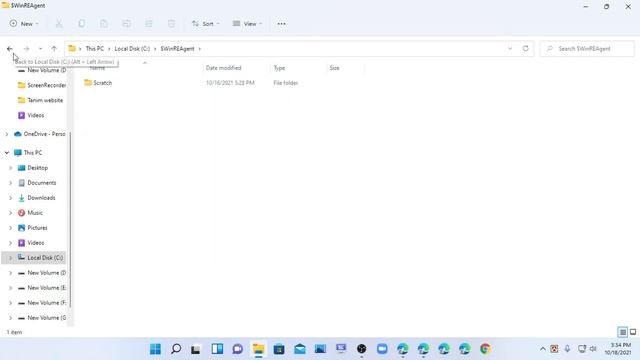Open the See more ellipsis menu

coord(282,24)
